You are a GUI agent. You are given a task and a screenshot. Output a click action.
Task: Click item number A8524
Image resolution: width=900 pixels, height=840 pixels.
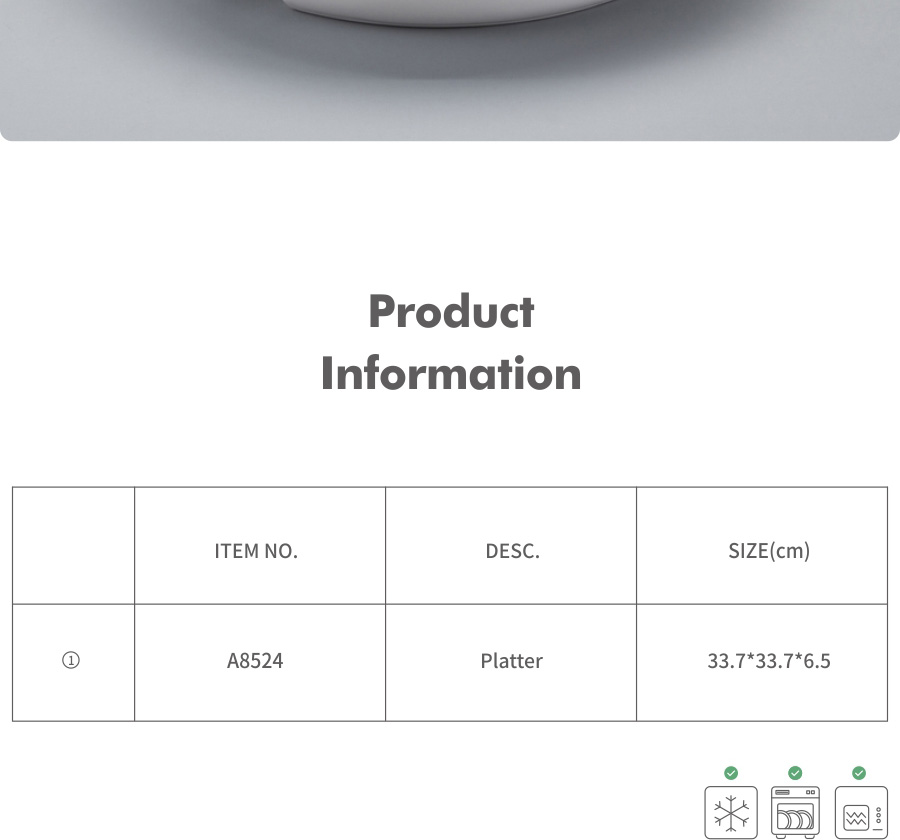coord(255,661)
